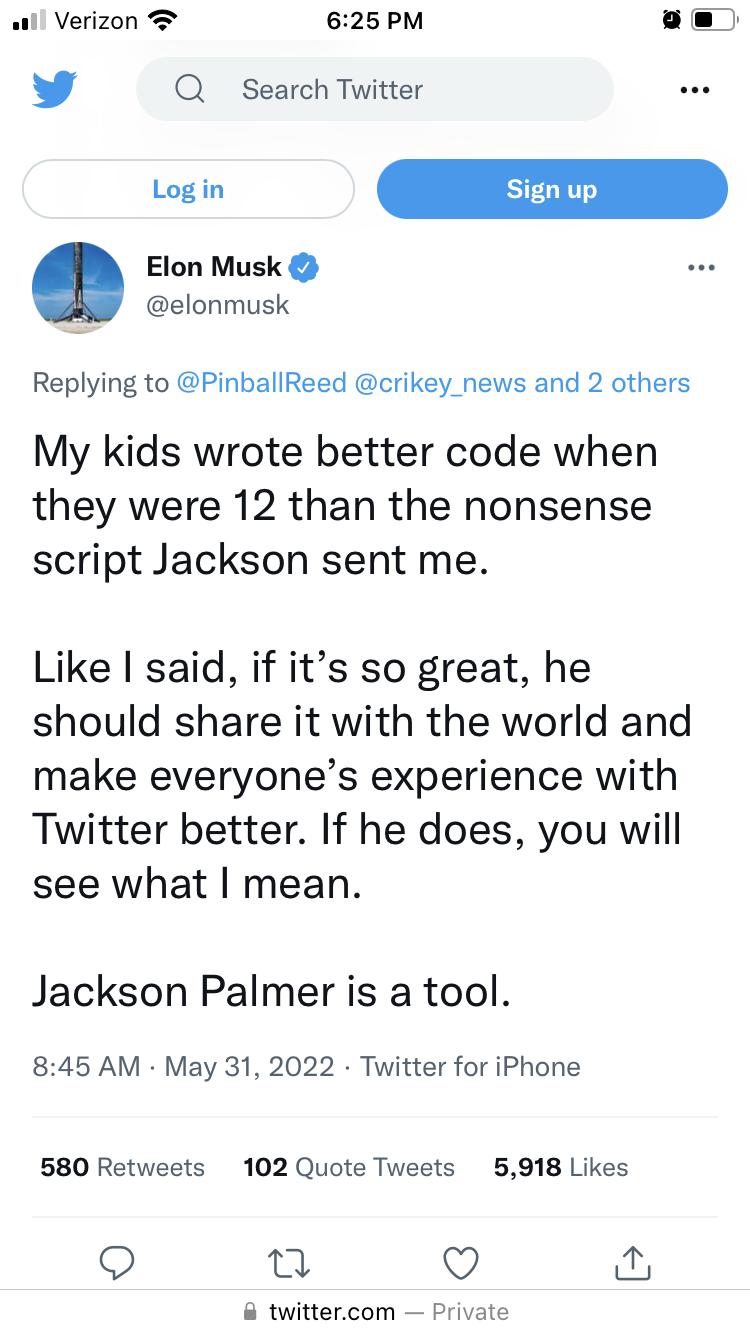Like the tweet using the heart icon
This screenshot has width=750, height=1334.
(460, 1263)
